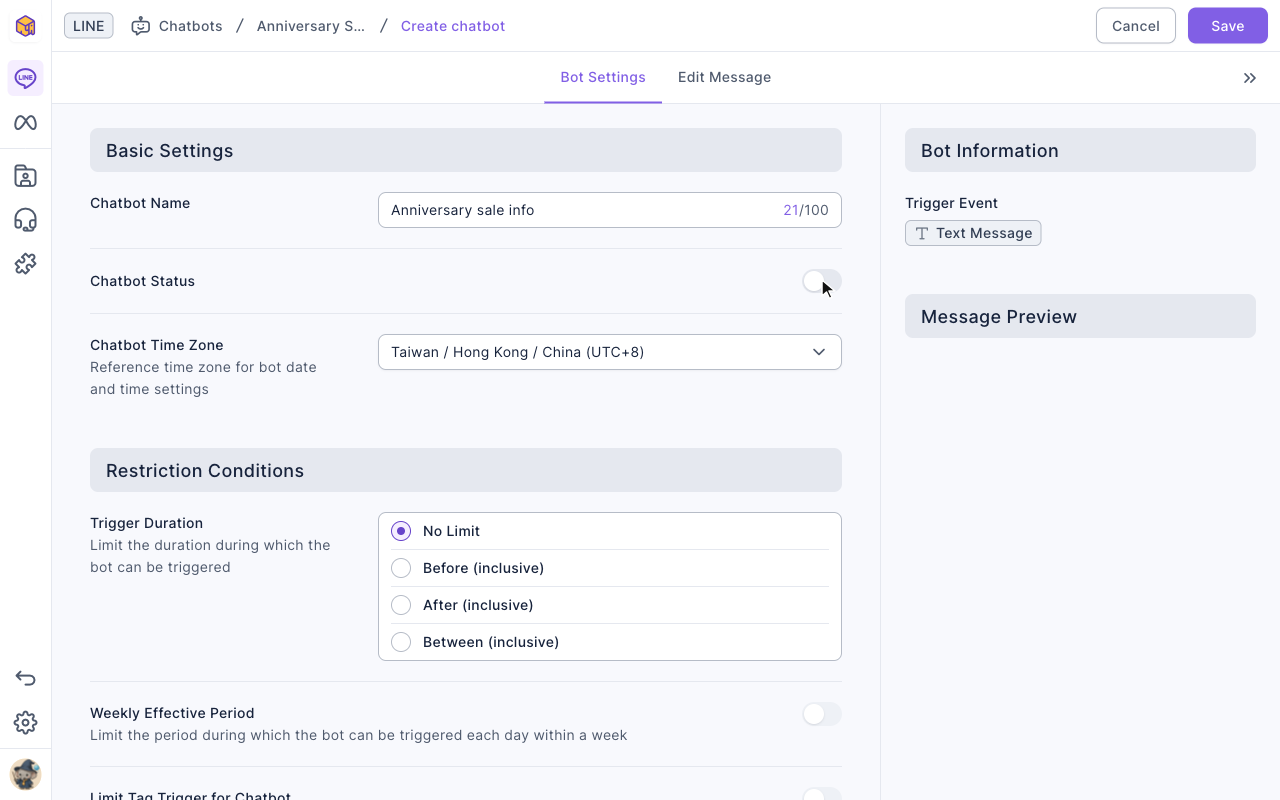Select the No Limit radio option
Viewport: 1280px width, 800px height.
tap(401, 531)
